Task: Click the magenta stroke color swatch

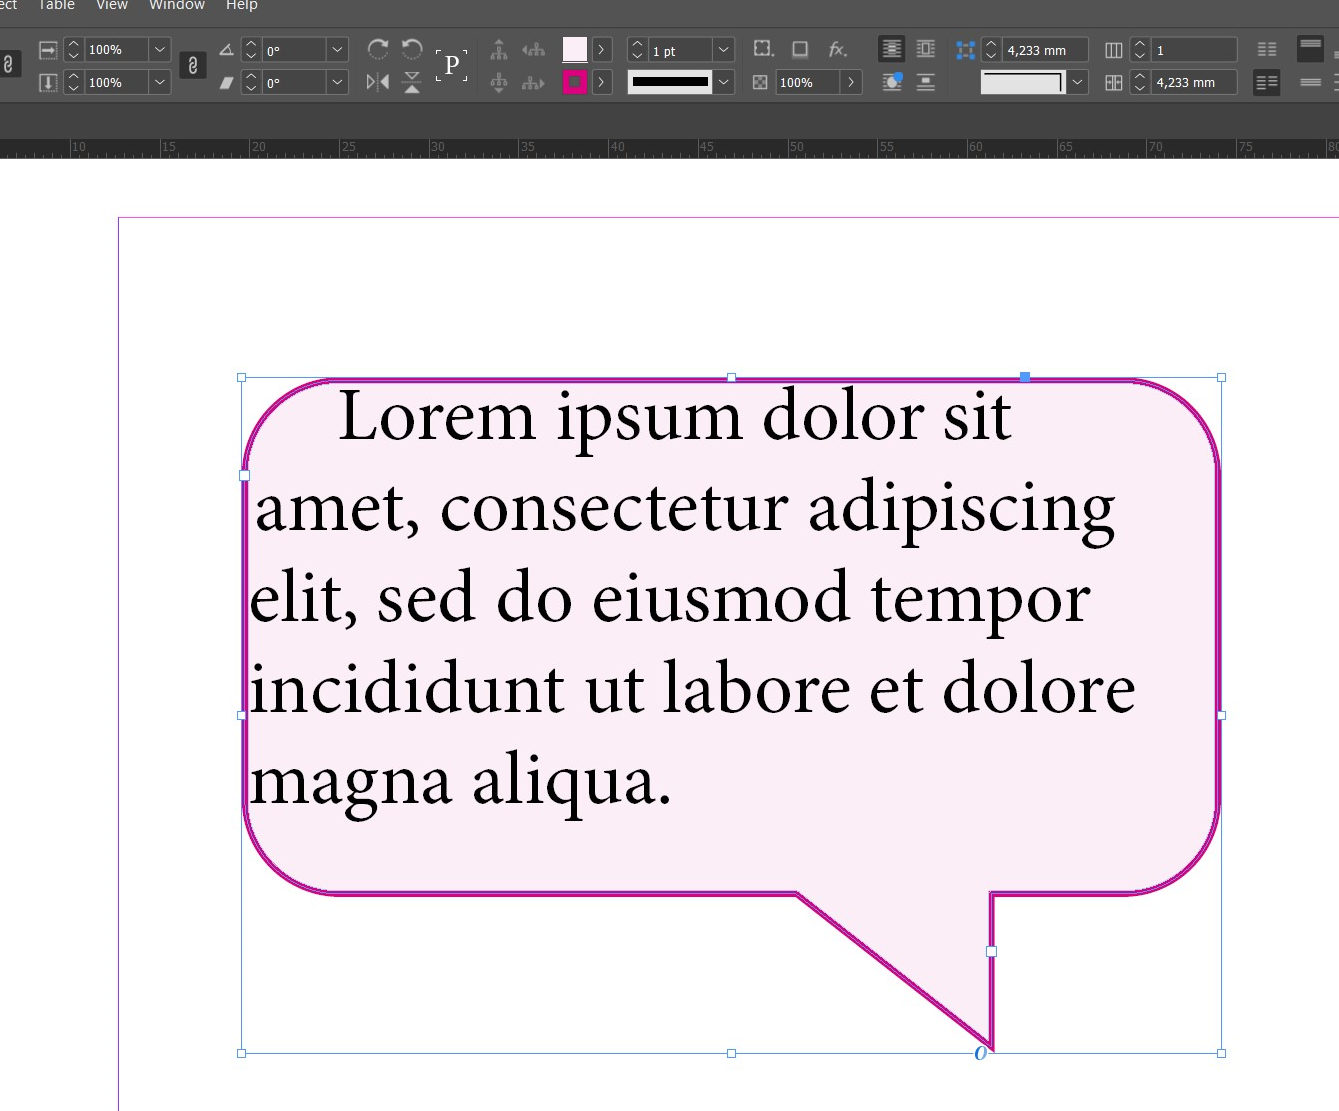Action: tap(575, 82)
